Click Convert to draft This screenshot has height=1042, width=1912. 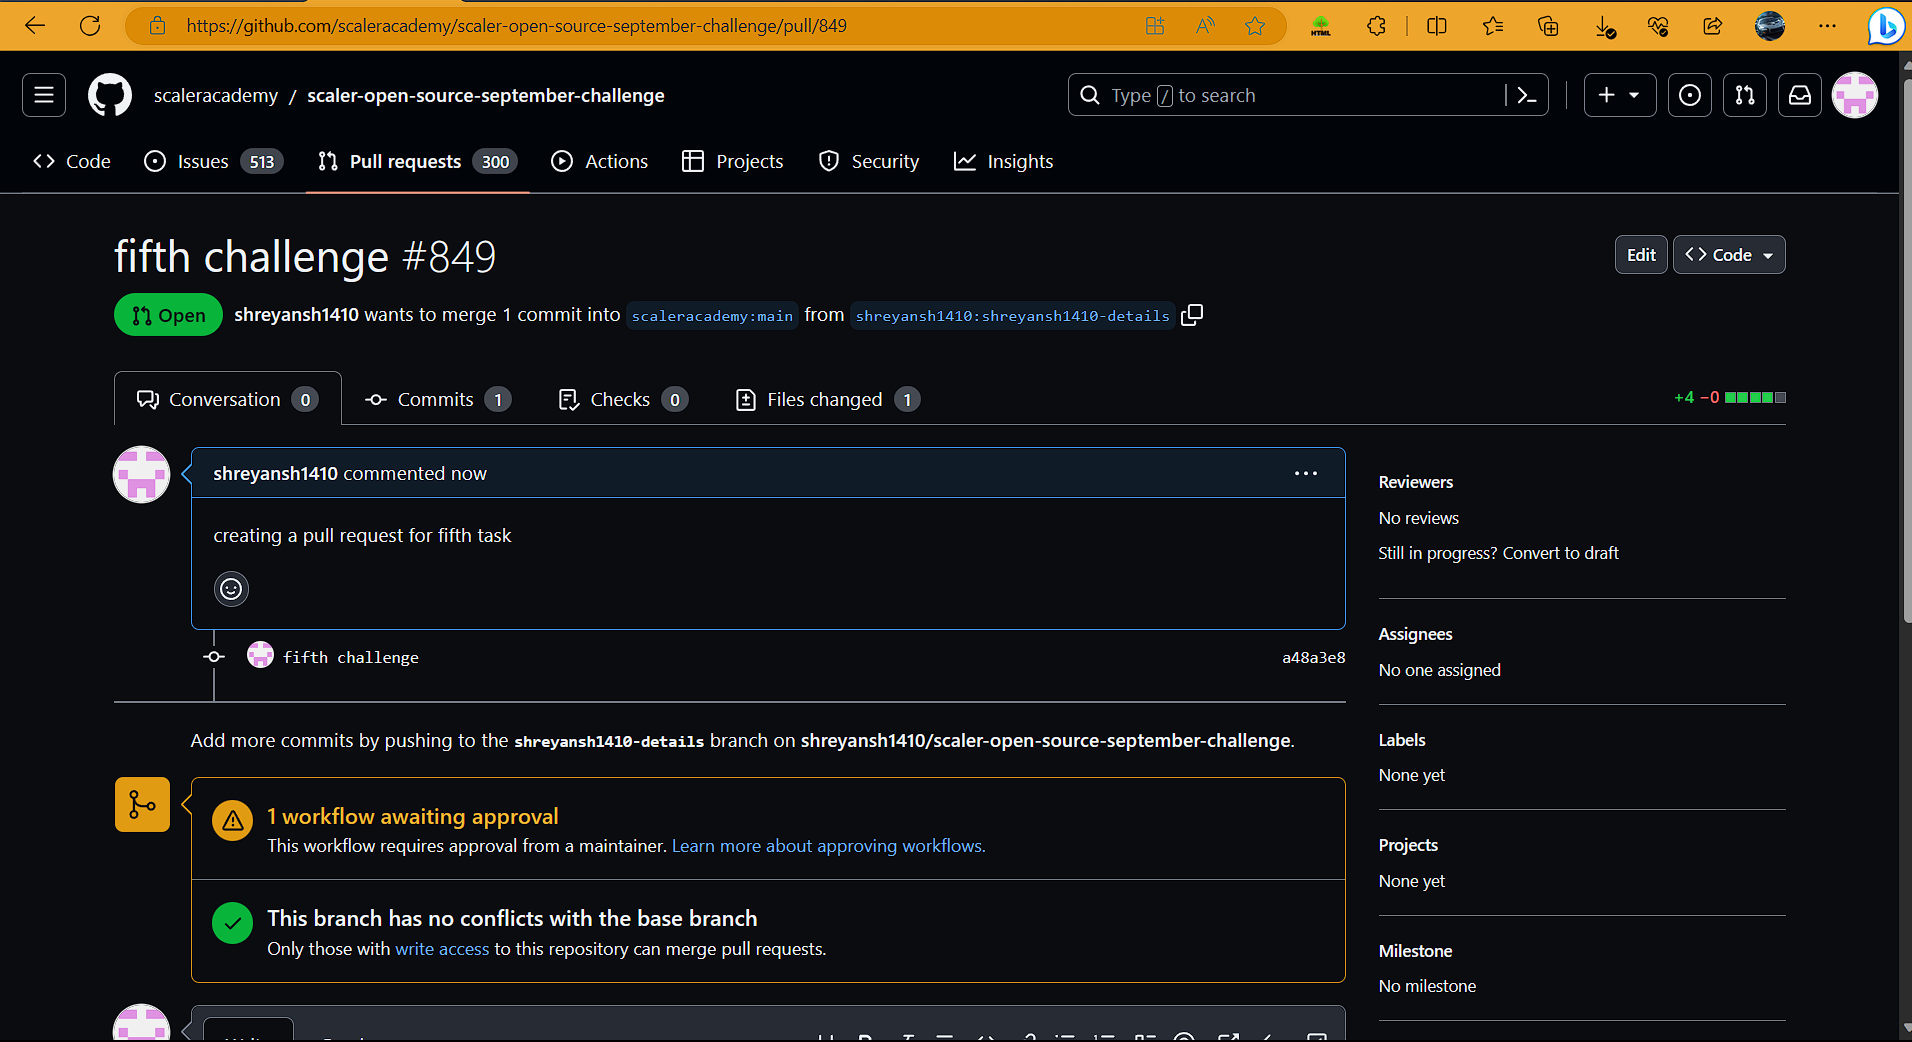[1559, 553]
